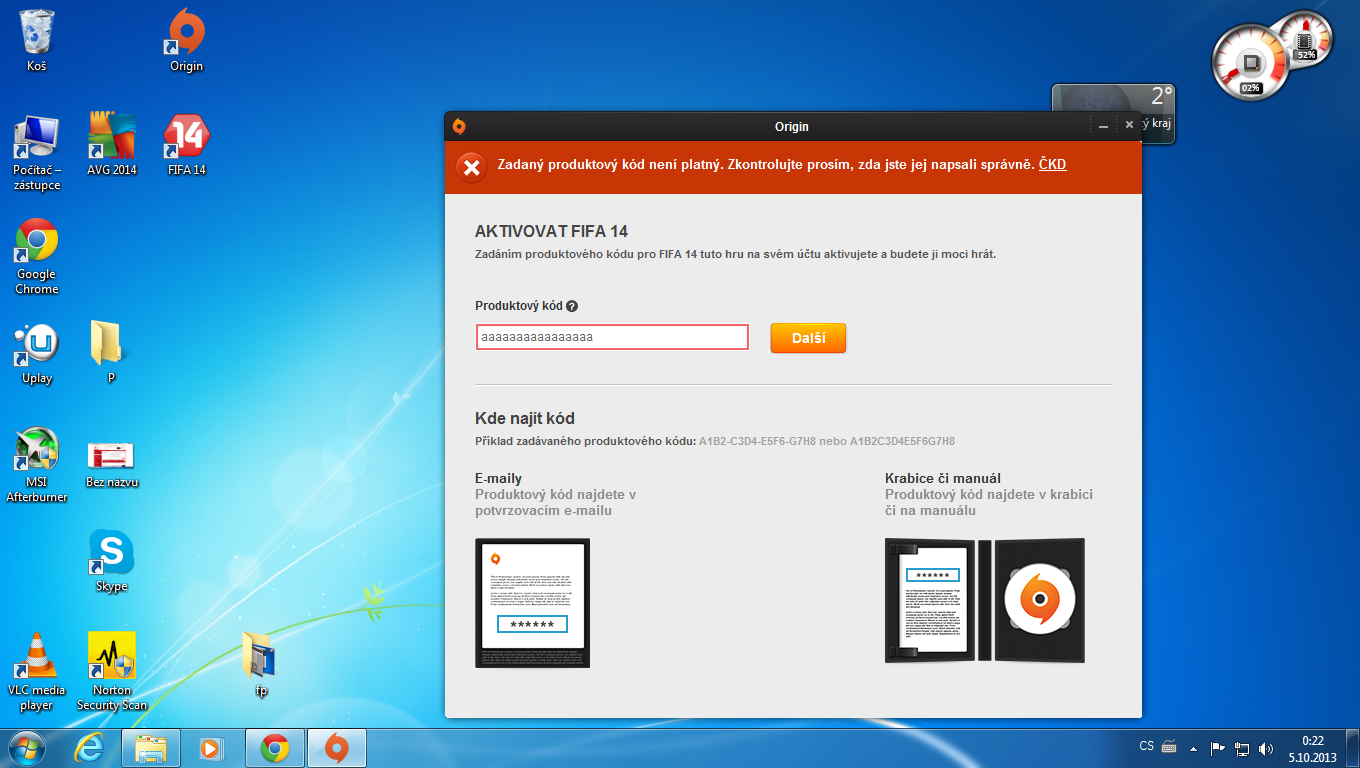Open the Origin desktop shortcut
Viewport: 1360px width, 768px height.
point(186,41)
